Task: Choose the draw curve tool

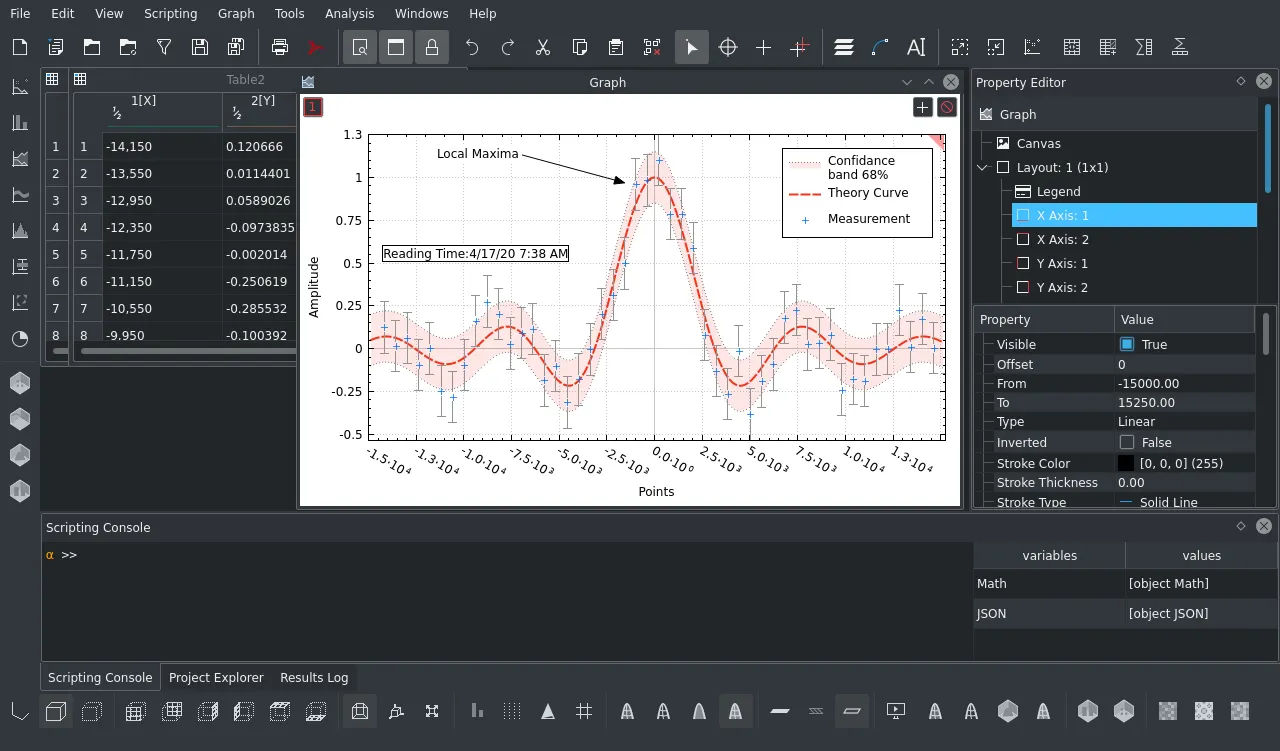Action: (880, 47)
